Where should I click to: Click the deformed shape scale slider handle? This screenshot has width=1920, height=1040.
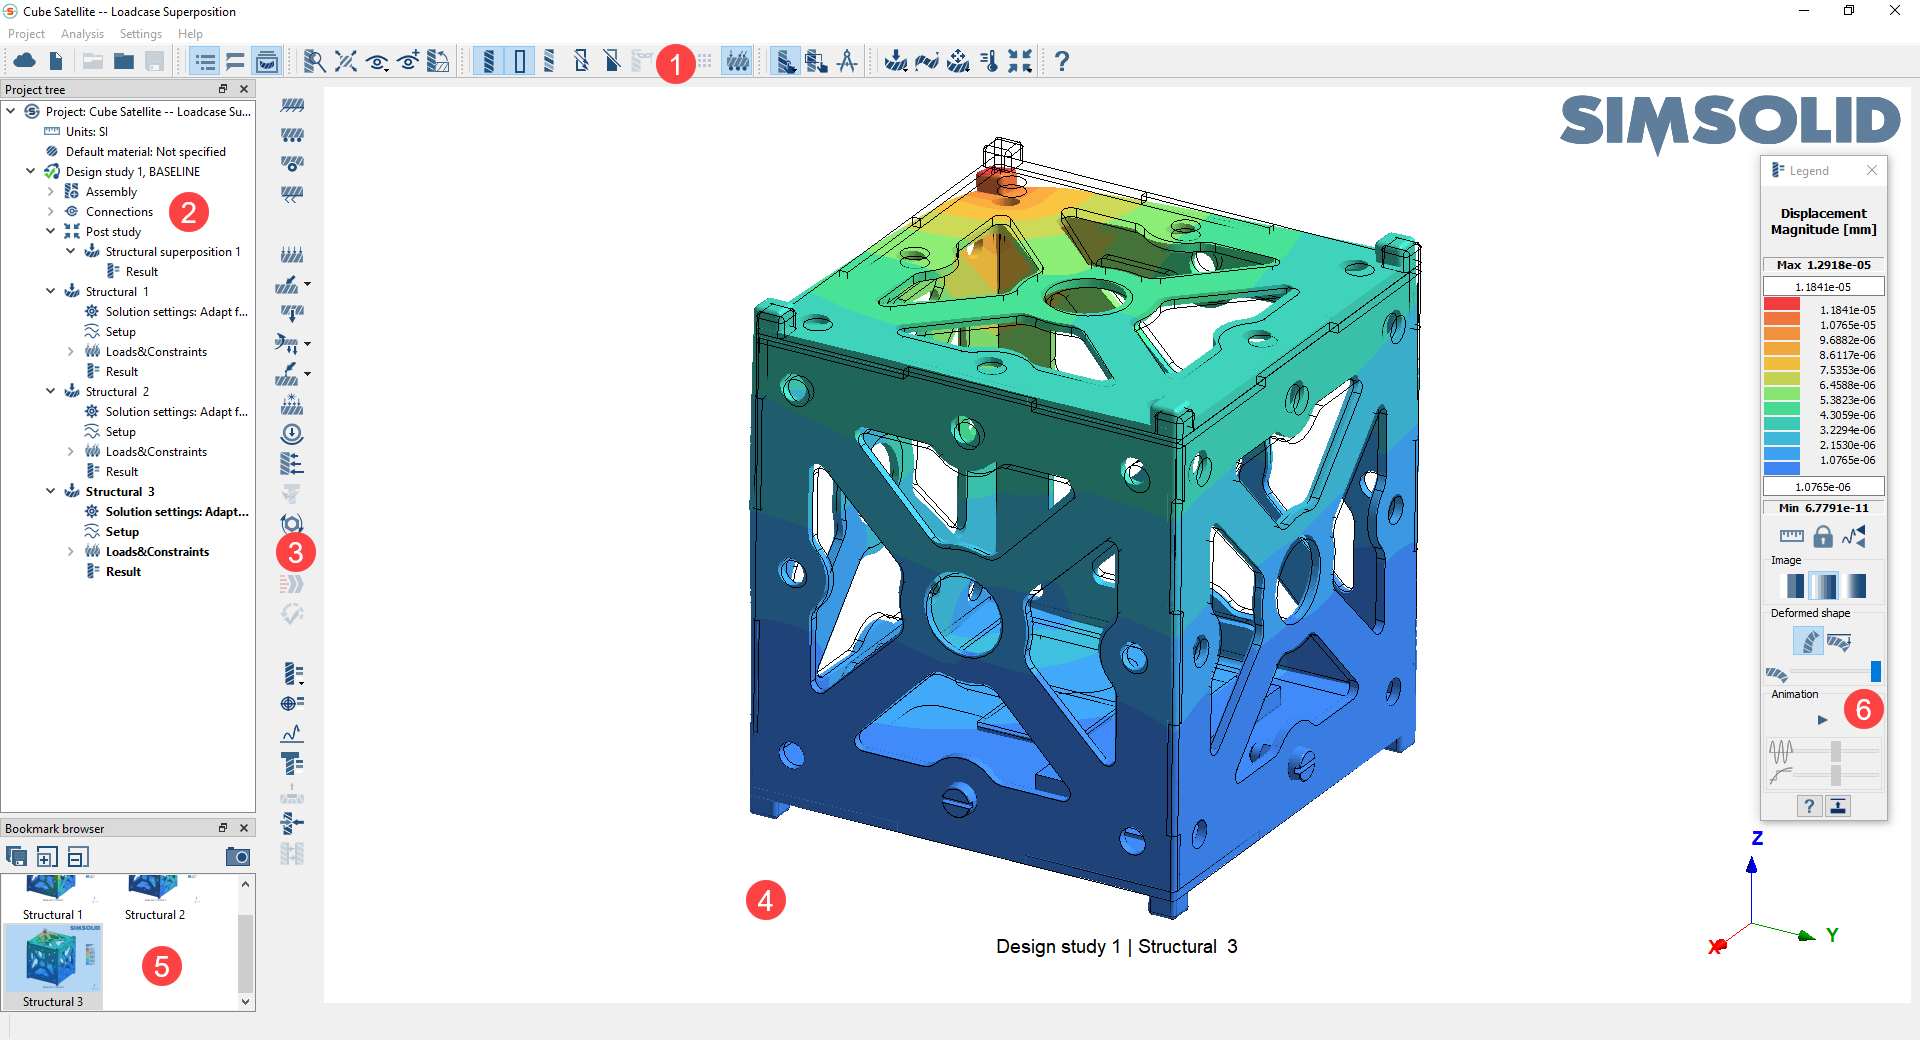(x=1875, y=672)
